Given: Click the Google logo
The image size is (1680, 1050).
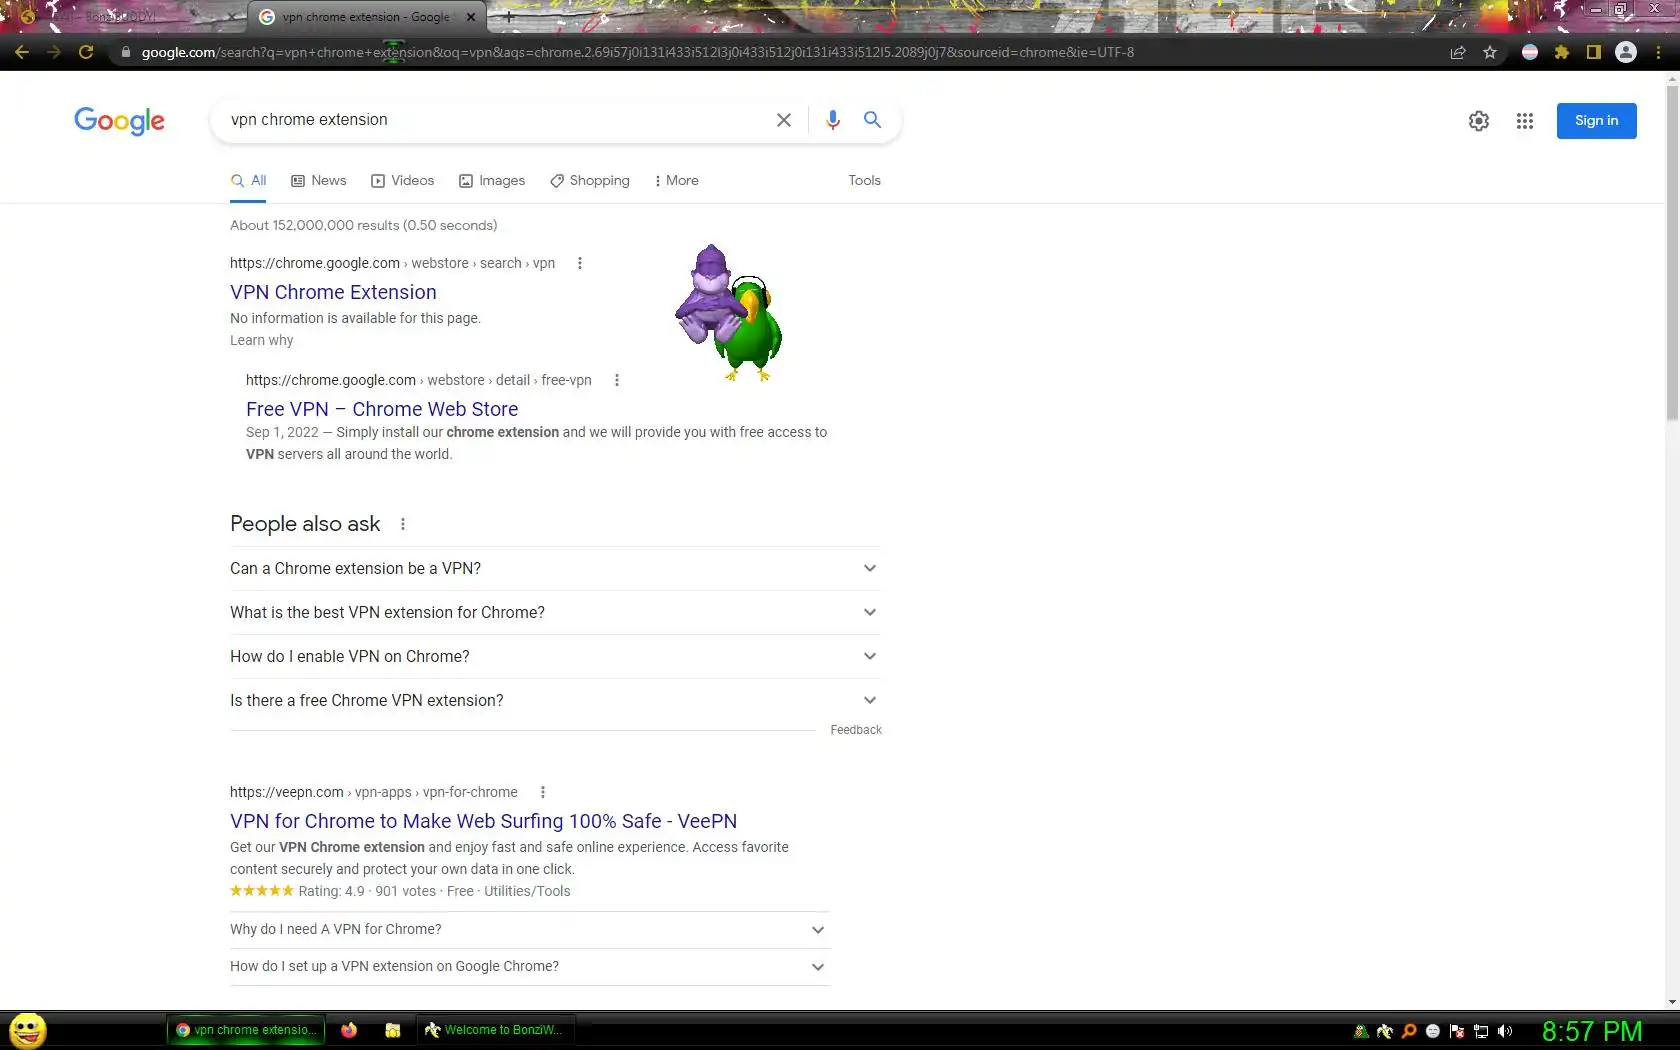Looking at the screenshot, I should 119,121.
